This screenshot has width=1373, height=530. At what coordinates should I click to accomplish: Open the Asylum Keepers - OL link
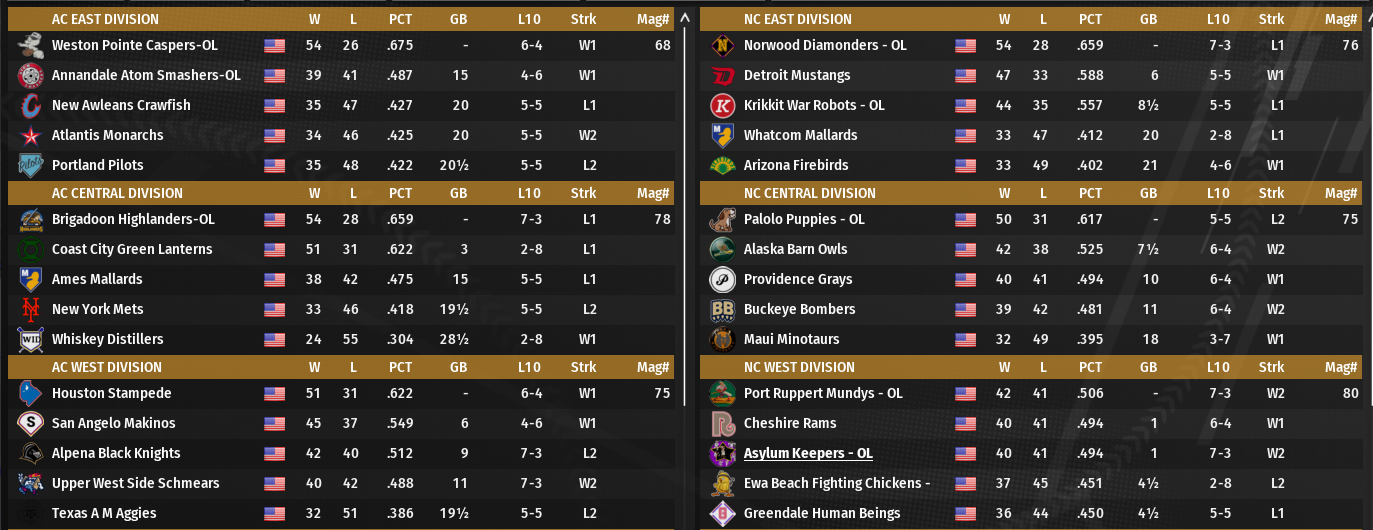tap(808, 453)
